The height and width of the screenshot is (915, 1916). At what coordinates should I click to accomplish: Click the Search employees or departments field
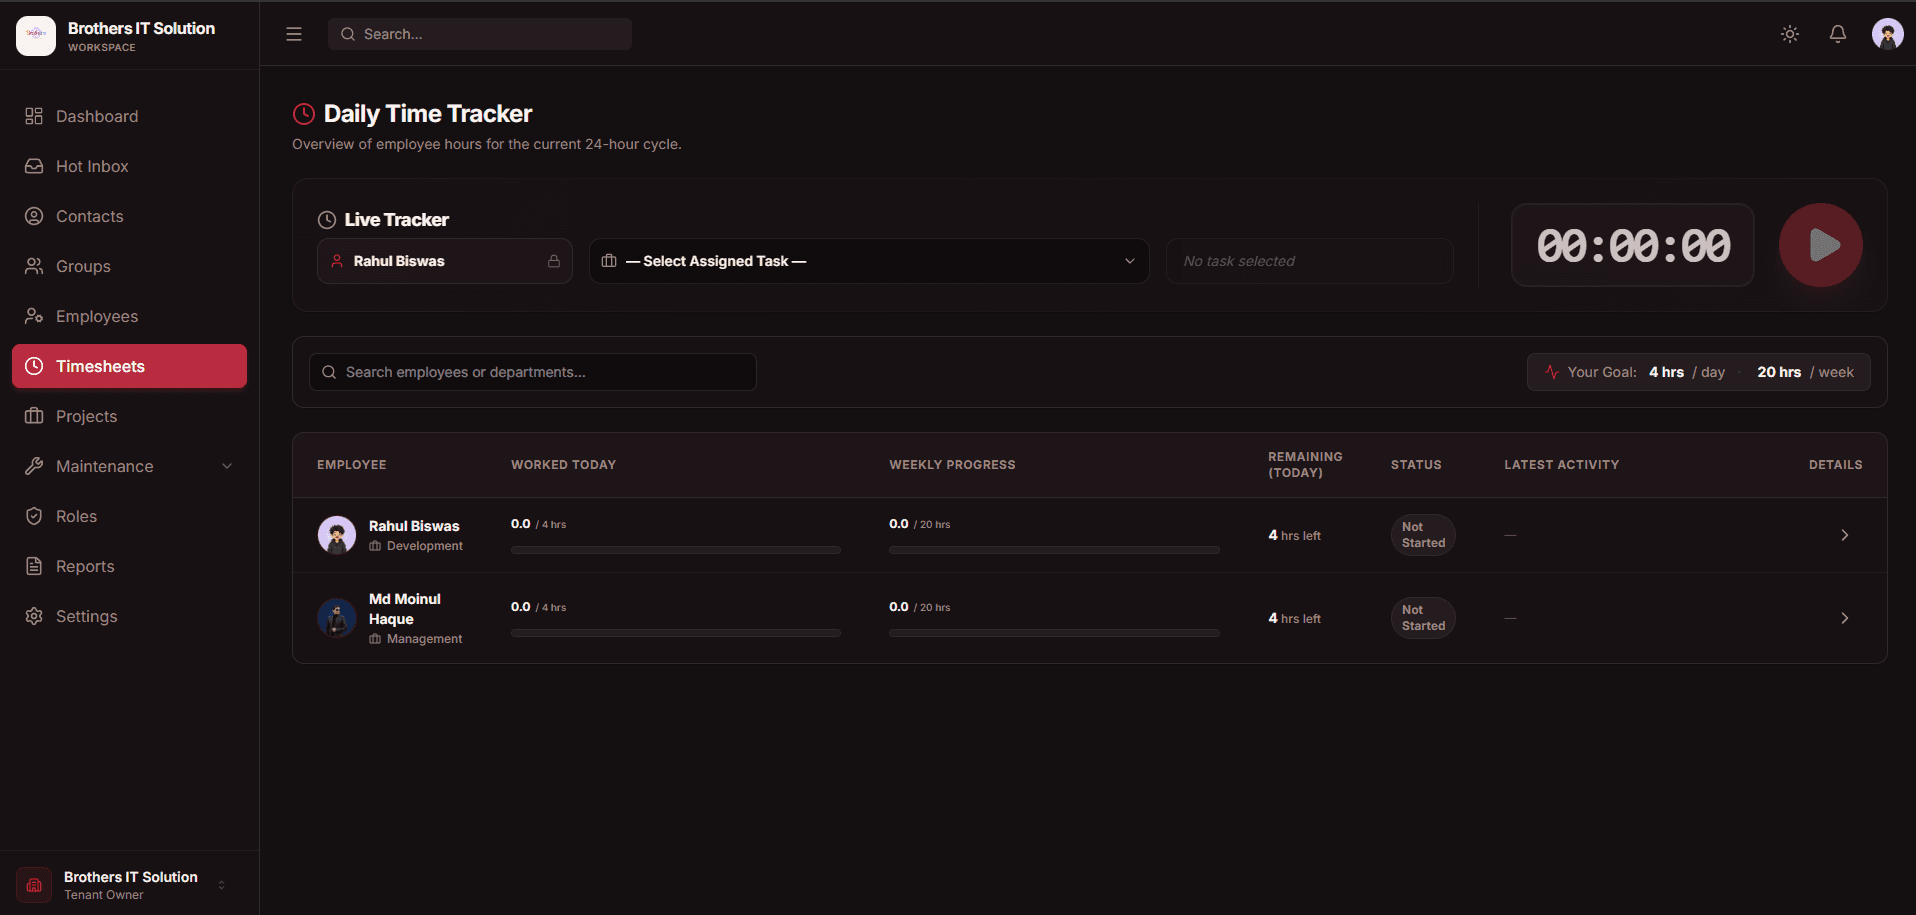click(533, 372)
